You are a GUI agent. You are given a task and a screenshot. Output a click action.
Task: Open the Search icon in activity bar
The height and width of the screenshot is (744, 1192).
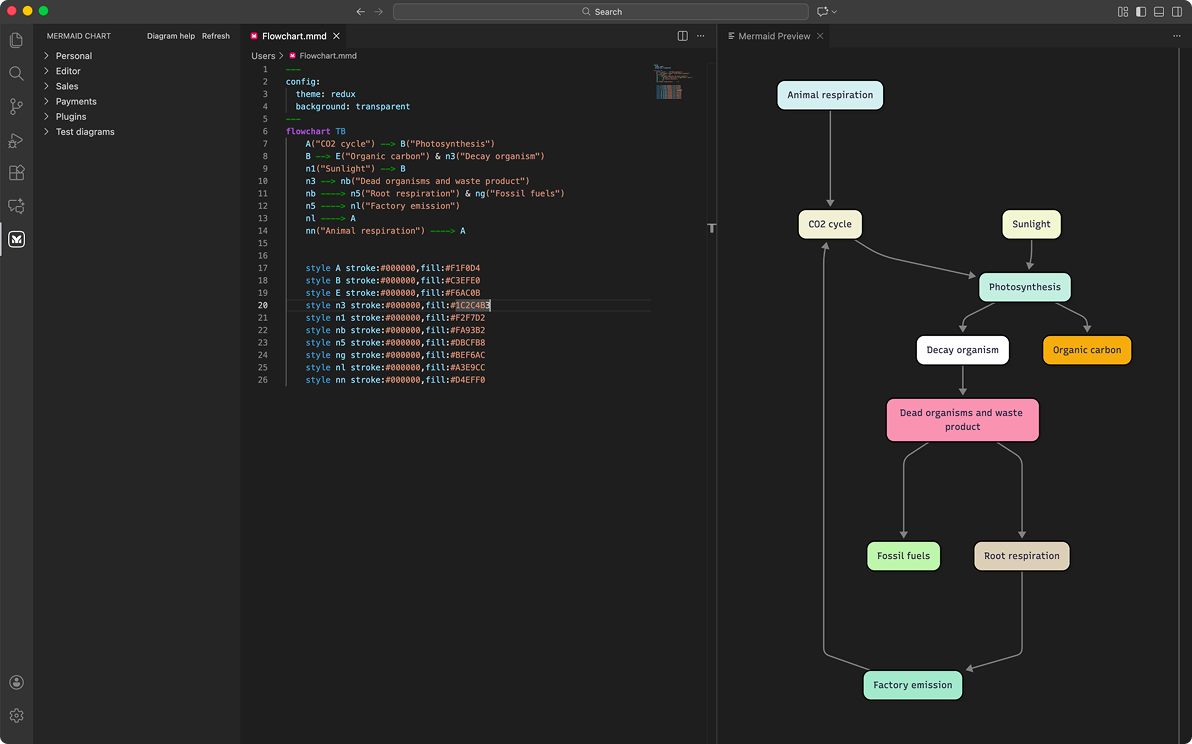point(16,73)
